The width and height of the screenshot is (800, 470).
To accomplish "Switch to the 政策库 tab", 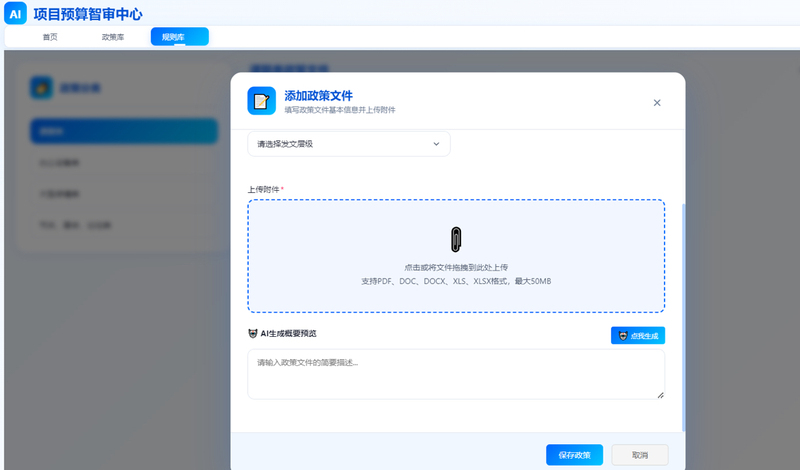I will point(113,37).
